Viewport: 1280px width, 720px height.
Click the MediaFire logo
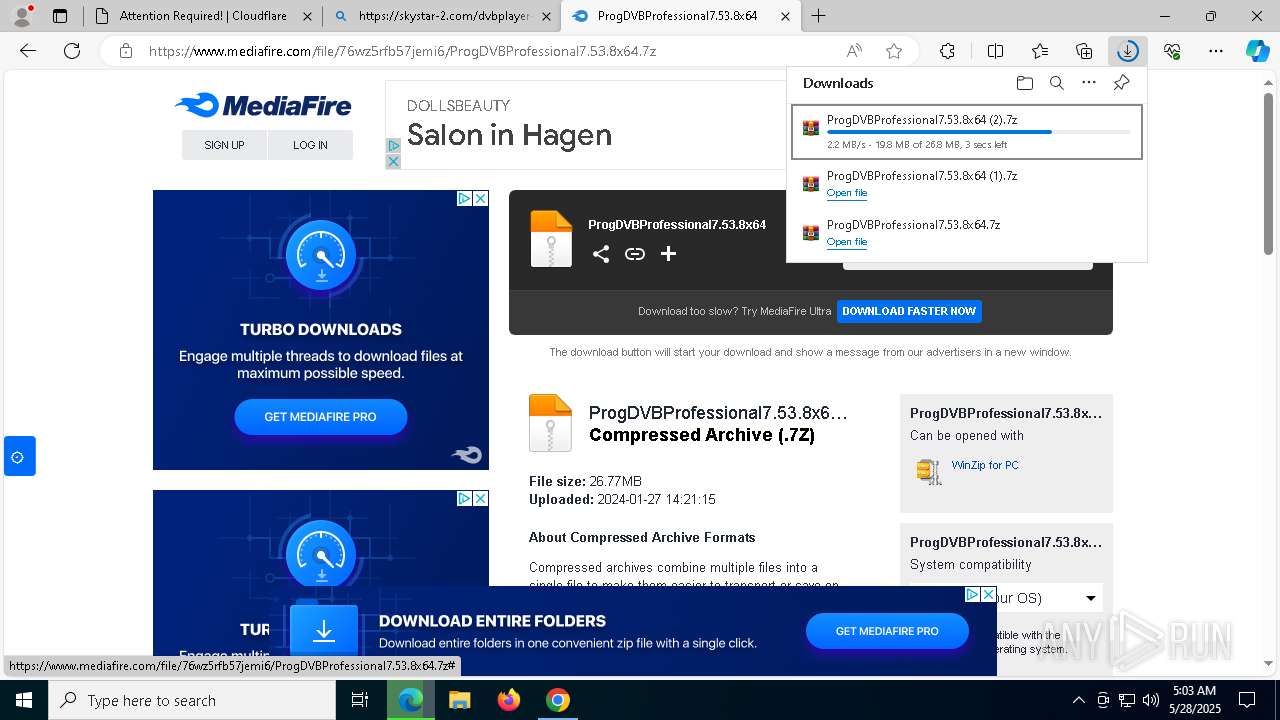point(263,105)
